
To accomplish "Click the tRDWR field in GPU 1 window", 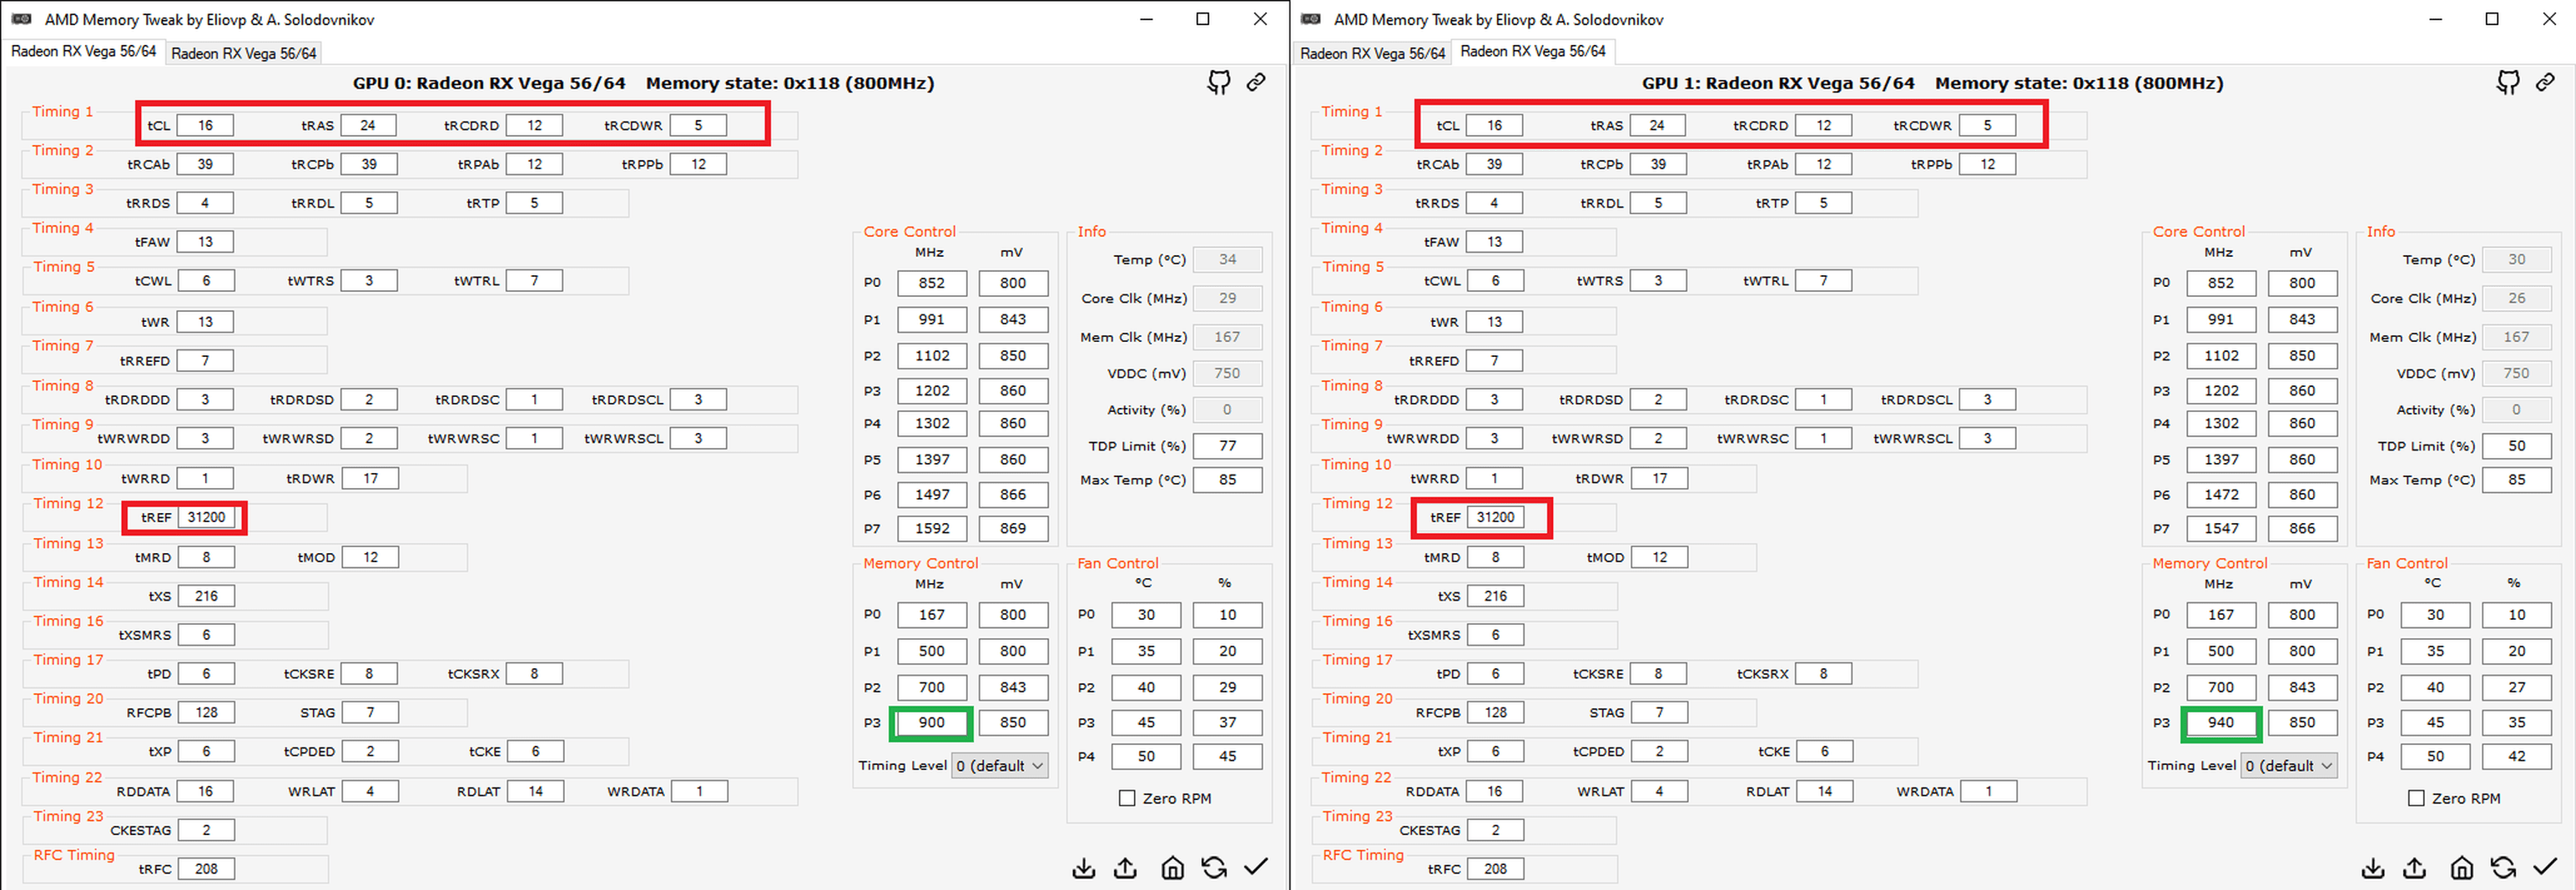I will click(1659, 478).
